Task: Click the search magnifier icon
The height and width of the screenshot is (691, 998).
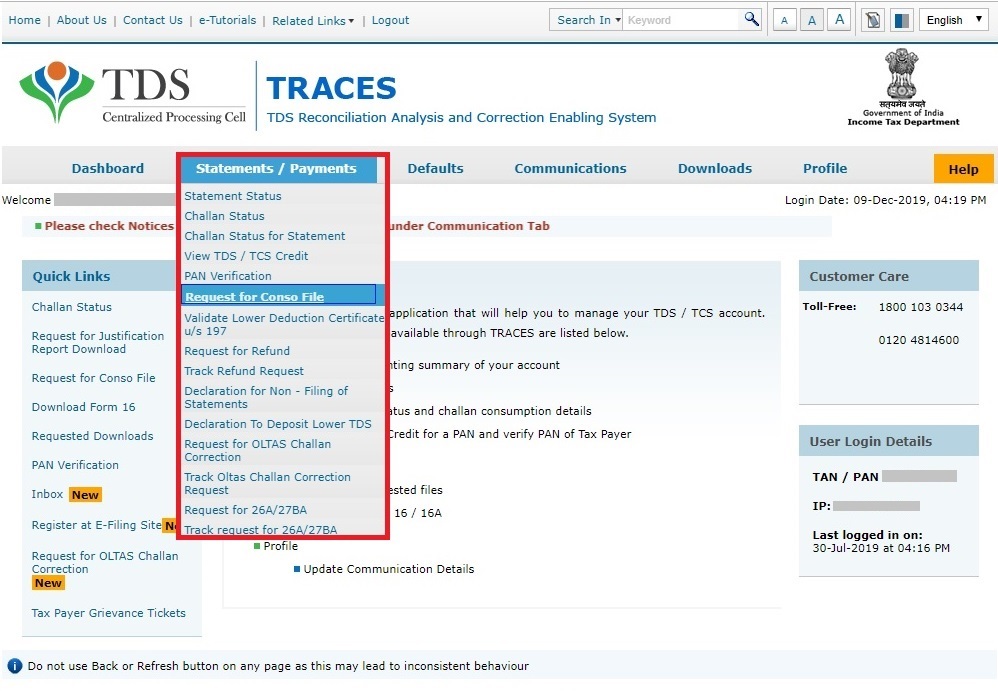Action: pos(752,19)
